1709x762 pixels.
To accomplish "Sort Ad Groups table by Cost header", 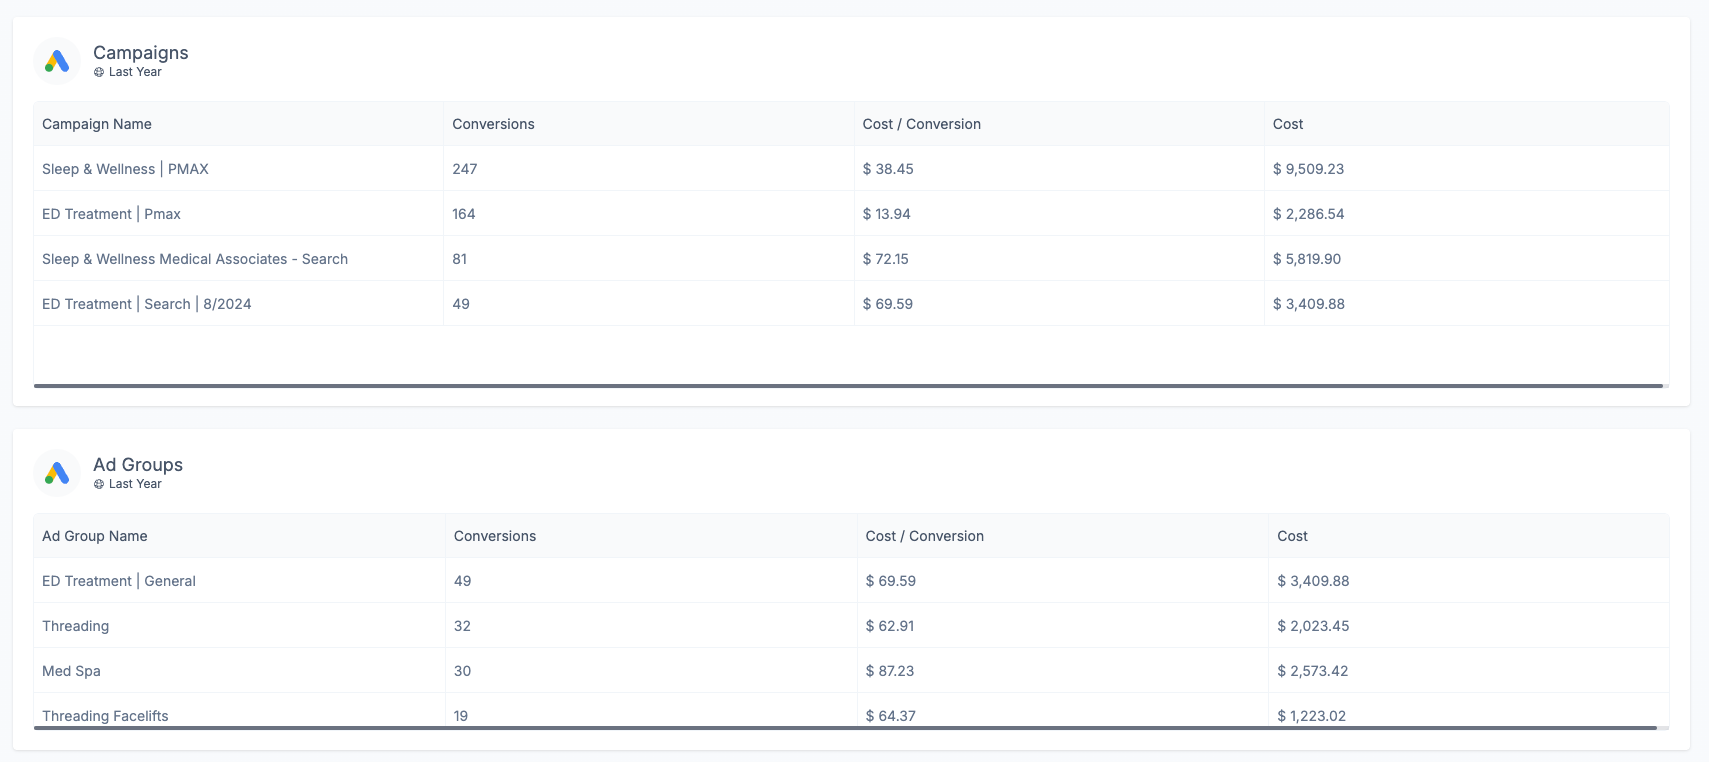I will (1292, 536).
